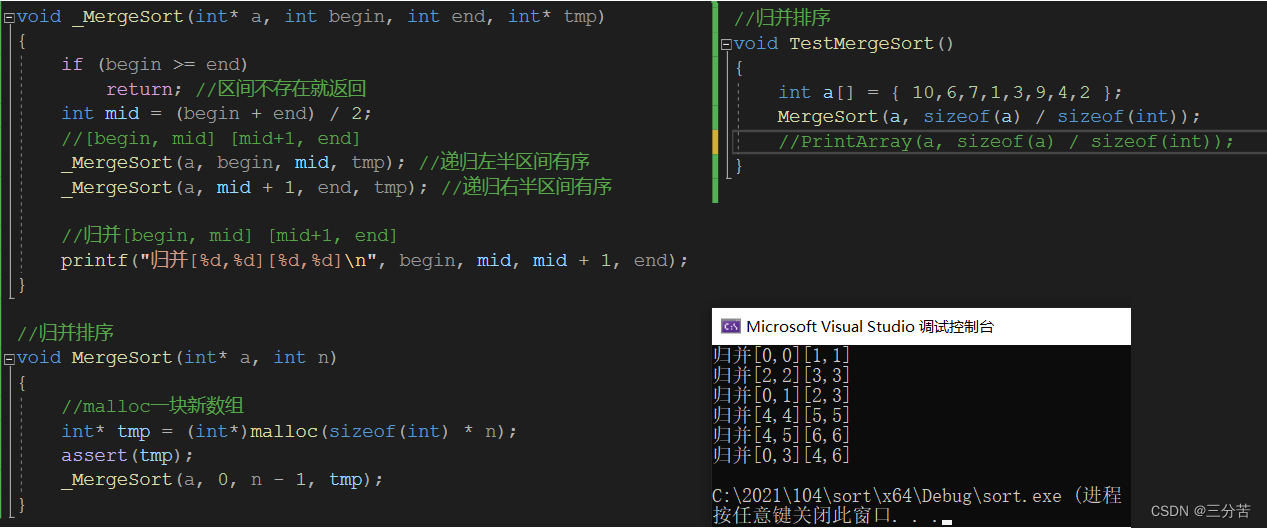Click the '//malloc一块新数组' comment
The width and height of the screenshot is (1267, 528).
point(152,406)
